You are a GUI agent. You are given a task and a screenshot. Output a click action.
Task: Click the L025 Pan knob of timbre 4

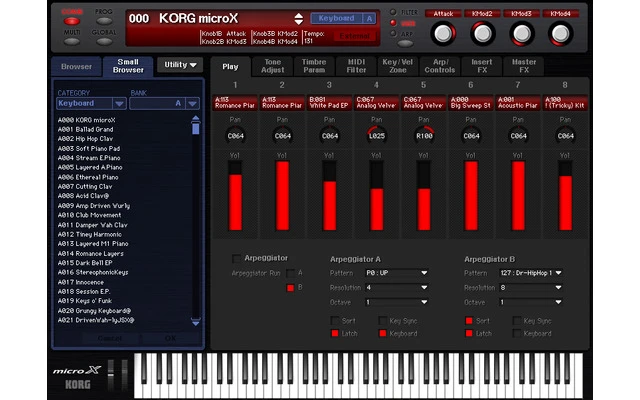(x=377, y=136)
